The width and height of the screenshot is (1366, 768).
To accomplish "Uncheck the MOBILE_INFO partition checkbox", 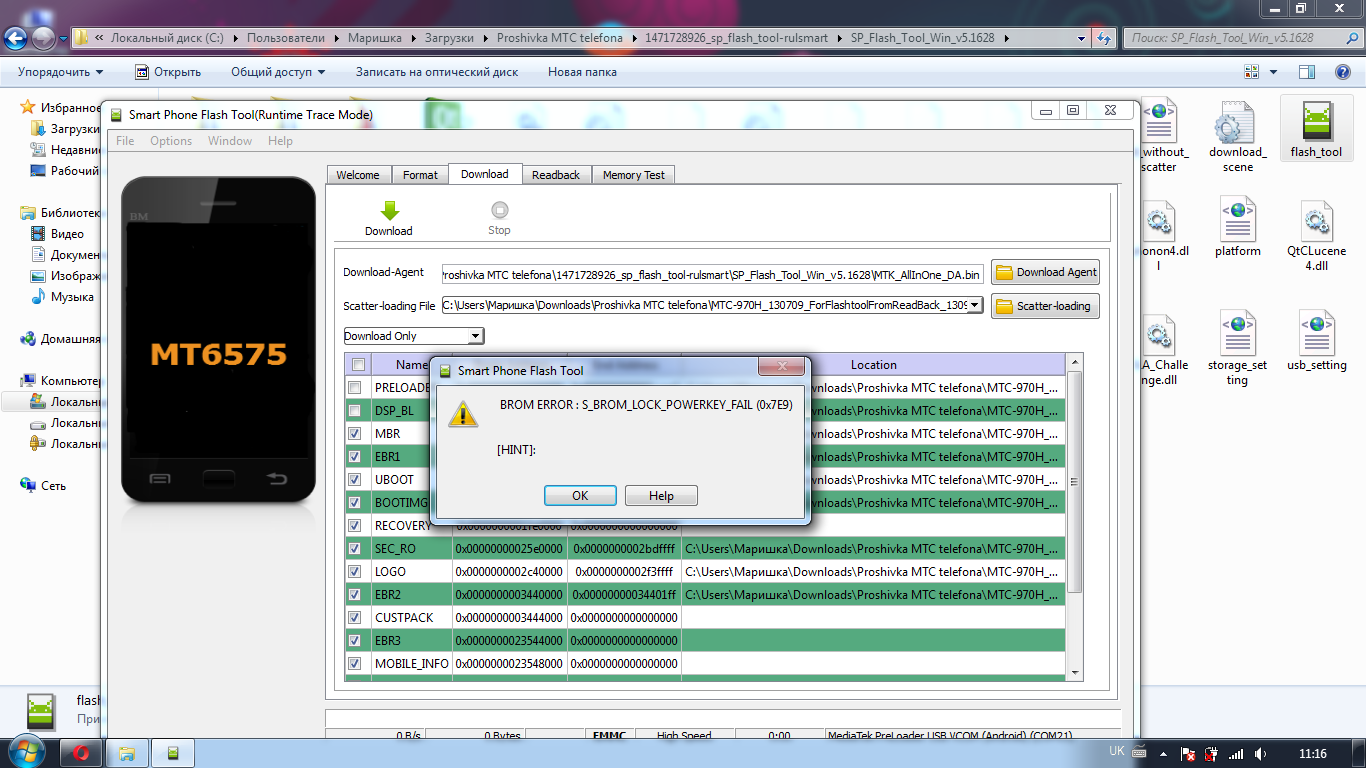I will point(355,663).
